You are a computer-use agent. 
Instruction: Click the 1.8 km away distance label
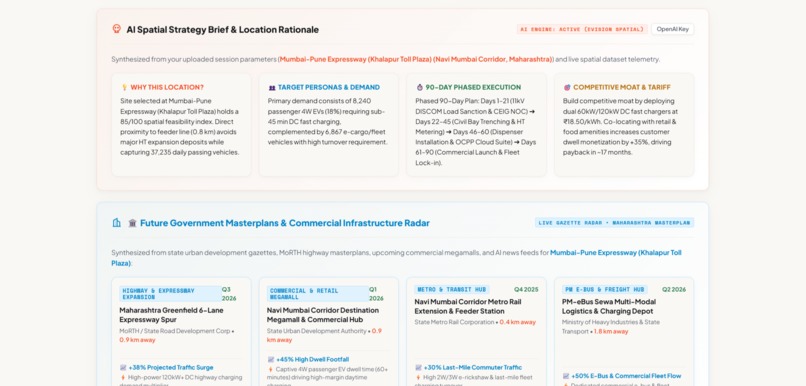(611, 332)
